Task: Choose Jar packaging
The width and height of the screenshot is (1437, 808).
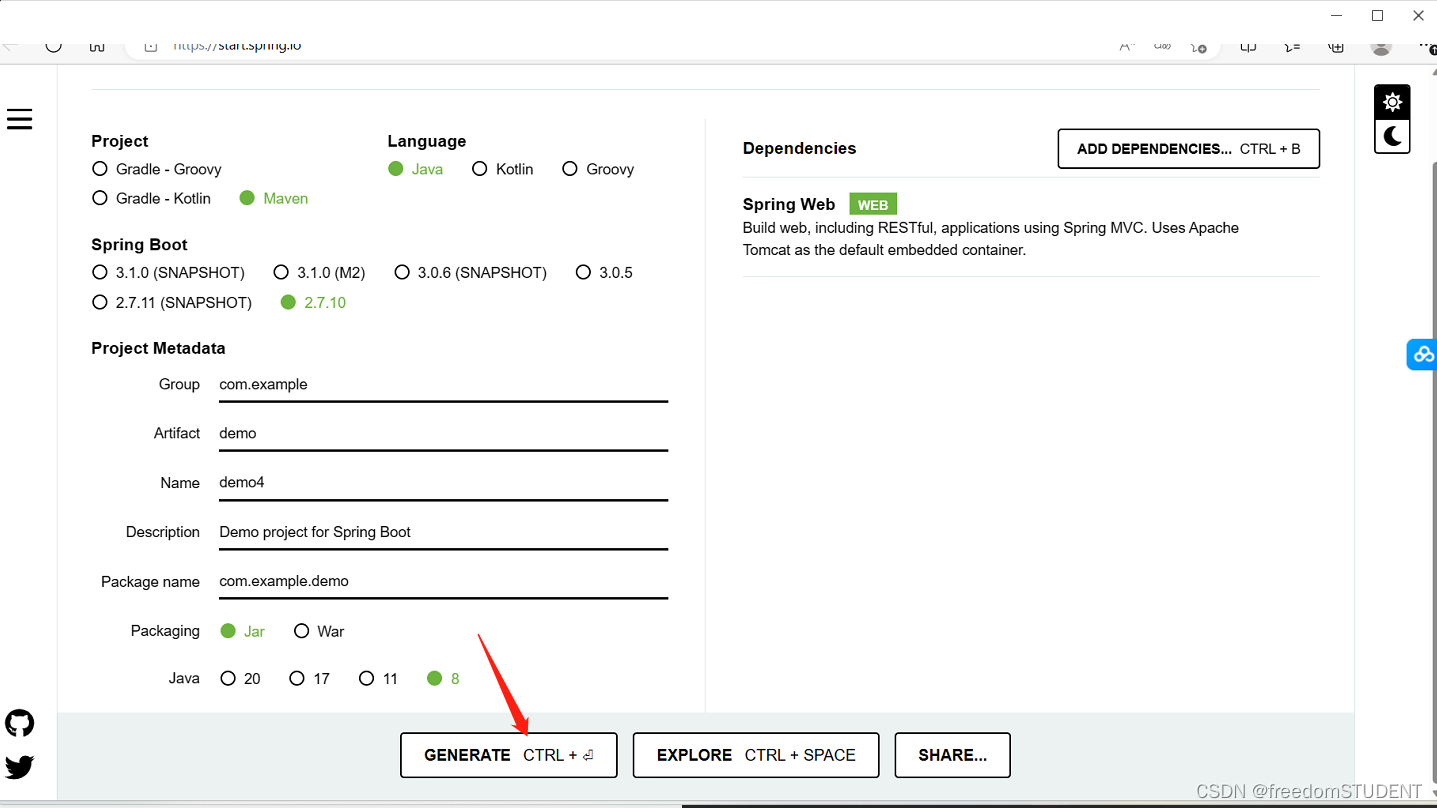Action: pyautogui.click(x=243, y=631)
